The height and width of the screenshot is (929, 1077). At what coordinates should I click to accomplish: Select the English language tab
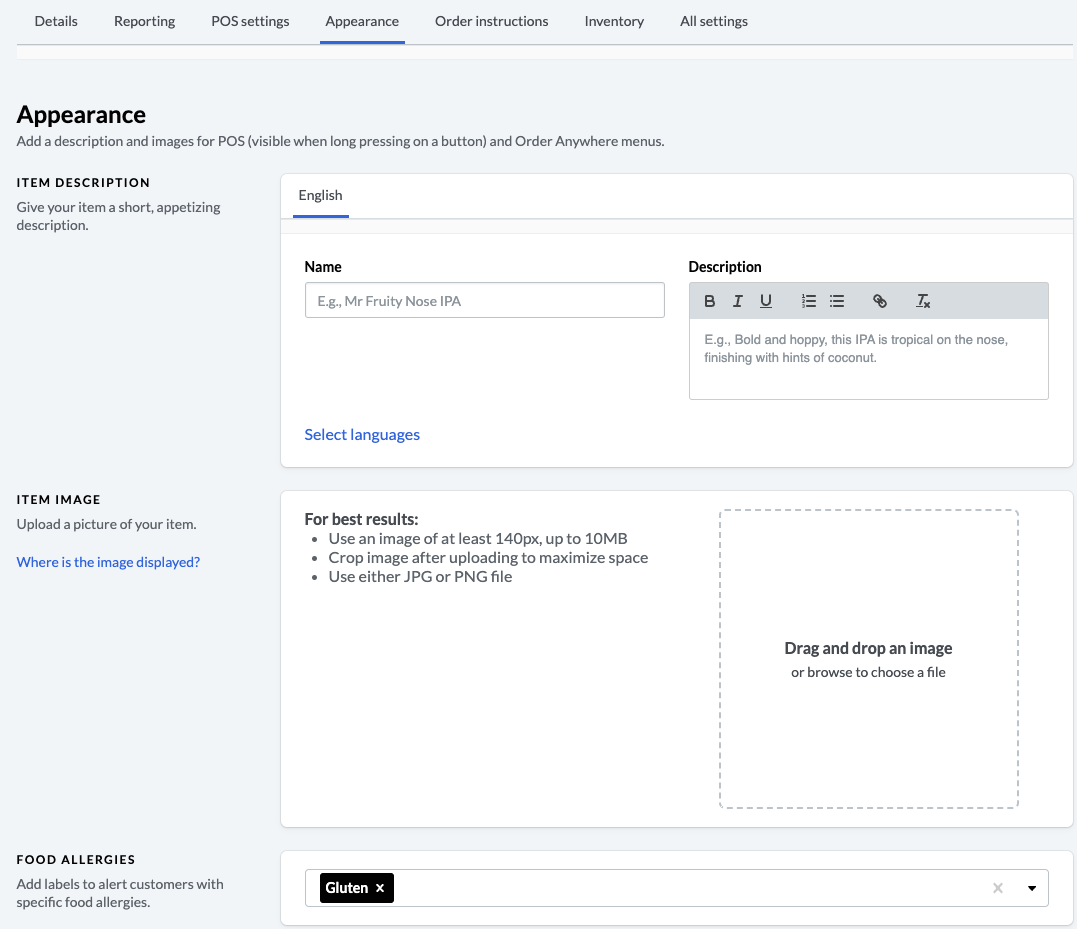point(320,195)
